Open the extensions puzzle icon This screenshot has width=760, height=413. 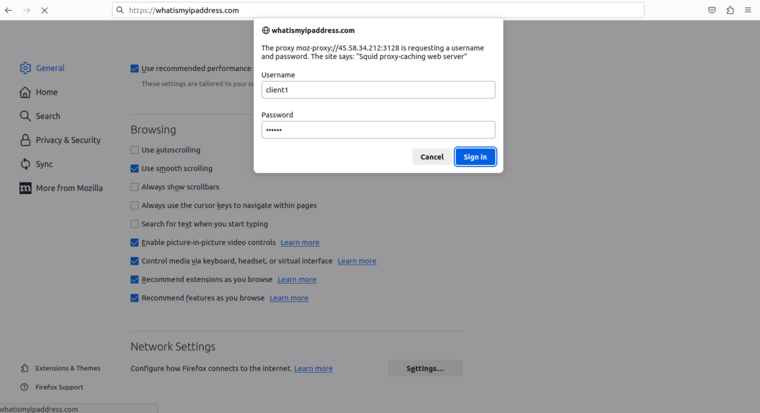(730, 10)
